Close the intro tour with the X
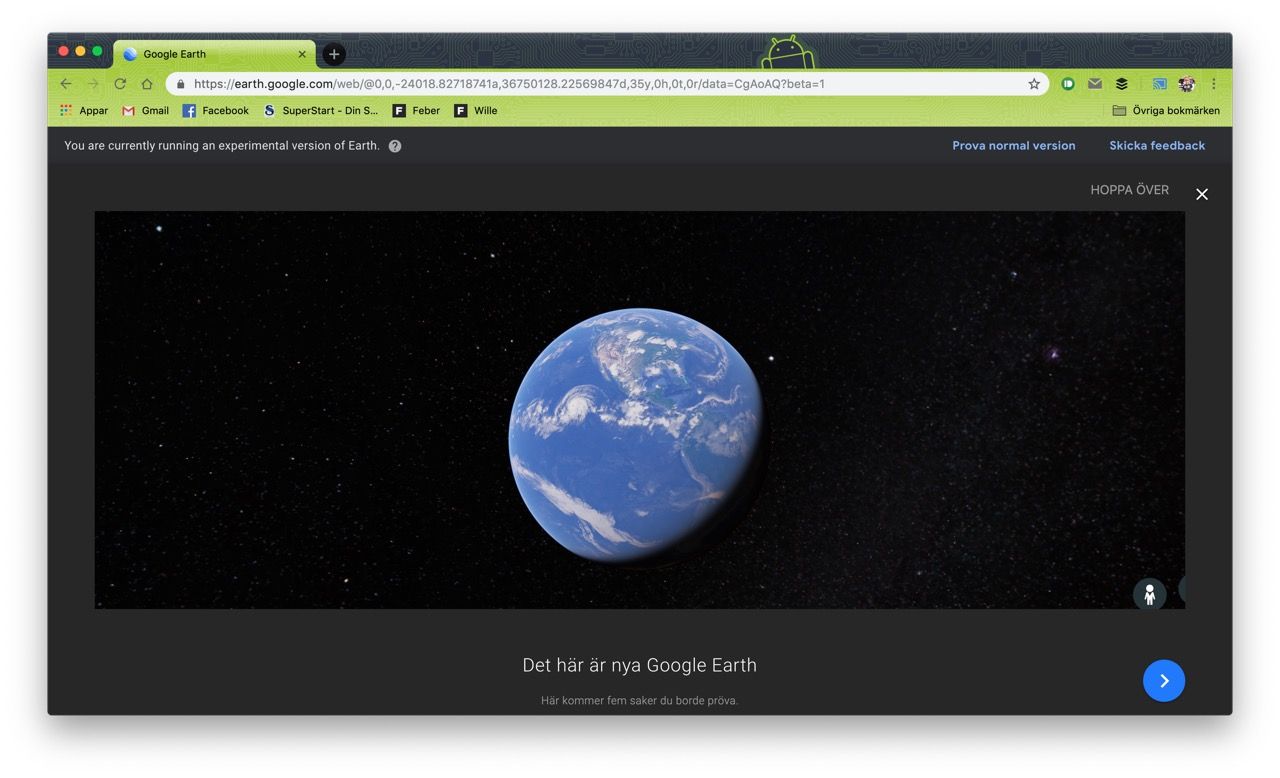Viewport: 1280px width, 778px height. tap(1202, 194)
